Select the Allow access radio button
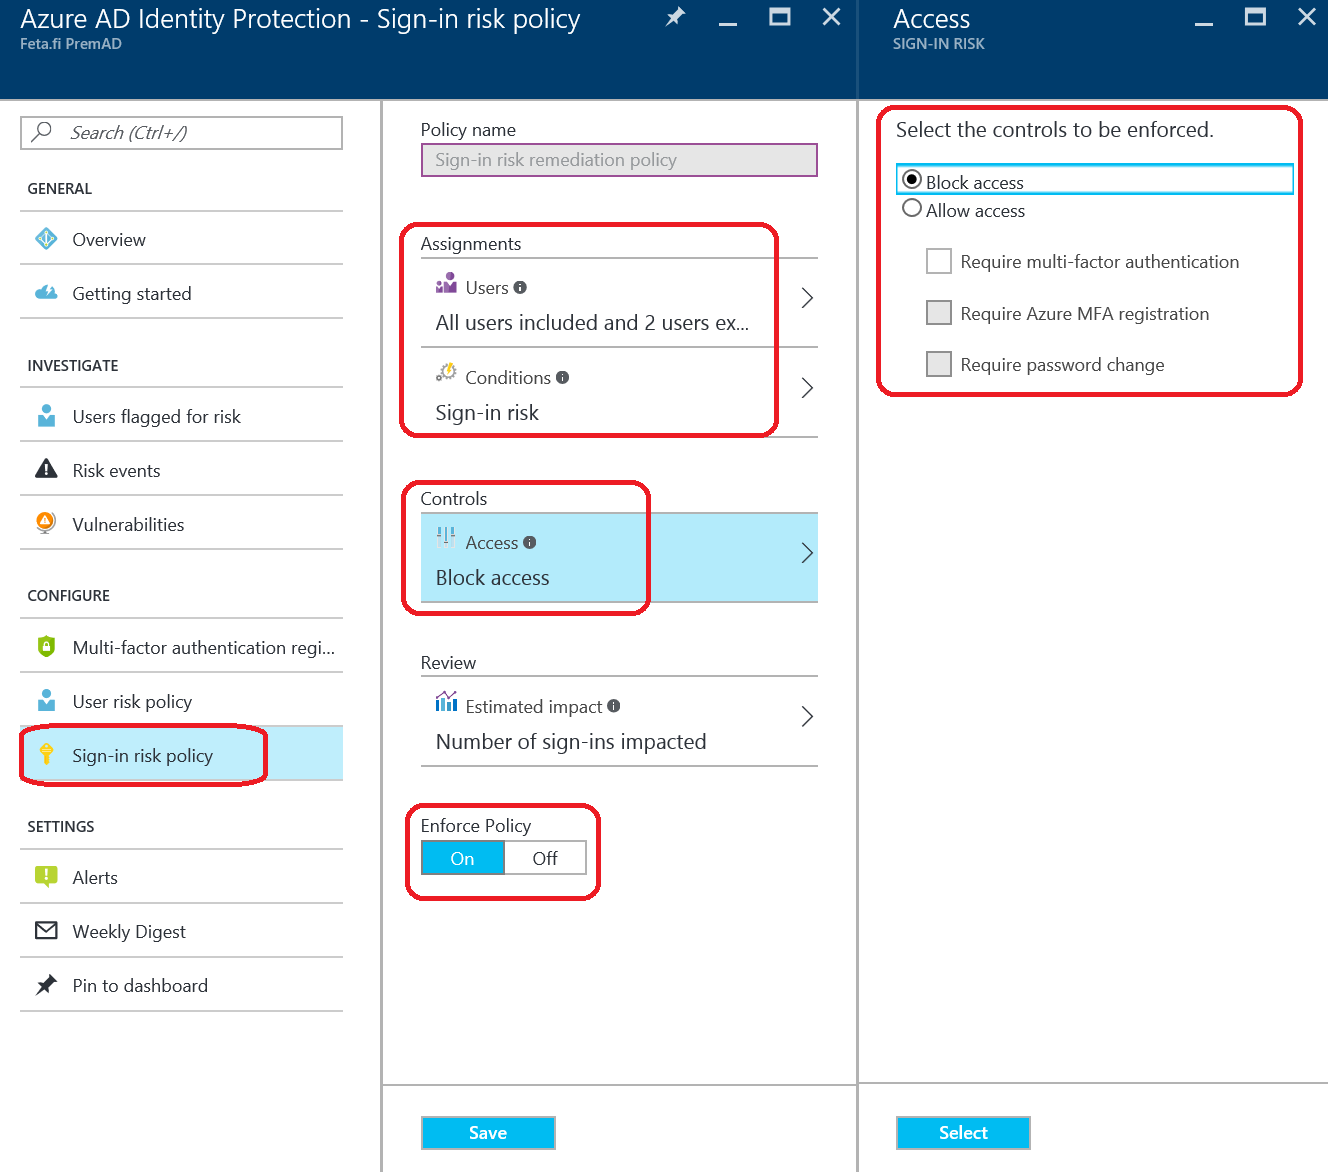Screen dimensions: 1328x1172 912,209
